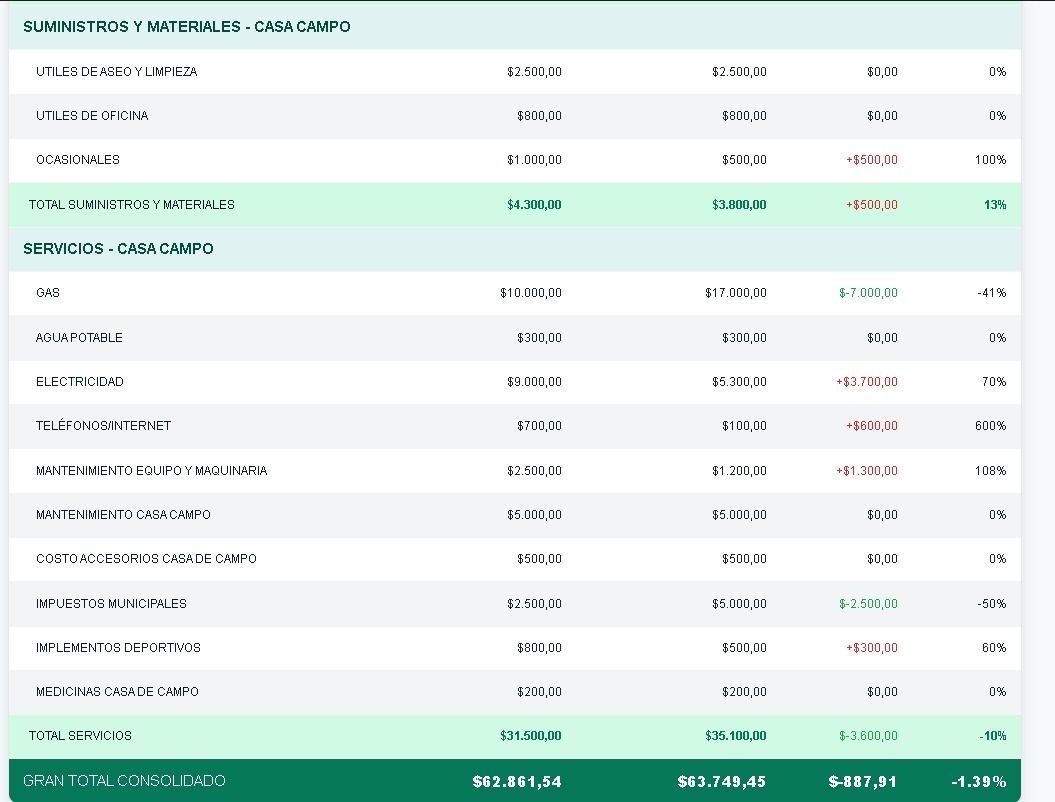Select the UTILES DE OFICINA row label
The image size is (1055, 802).
(92, 116)
